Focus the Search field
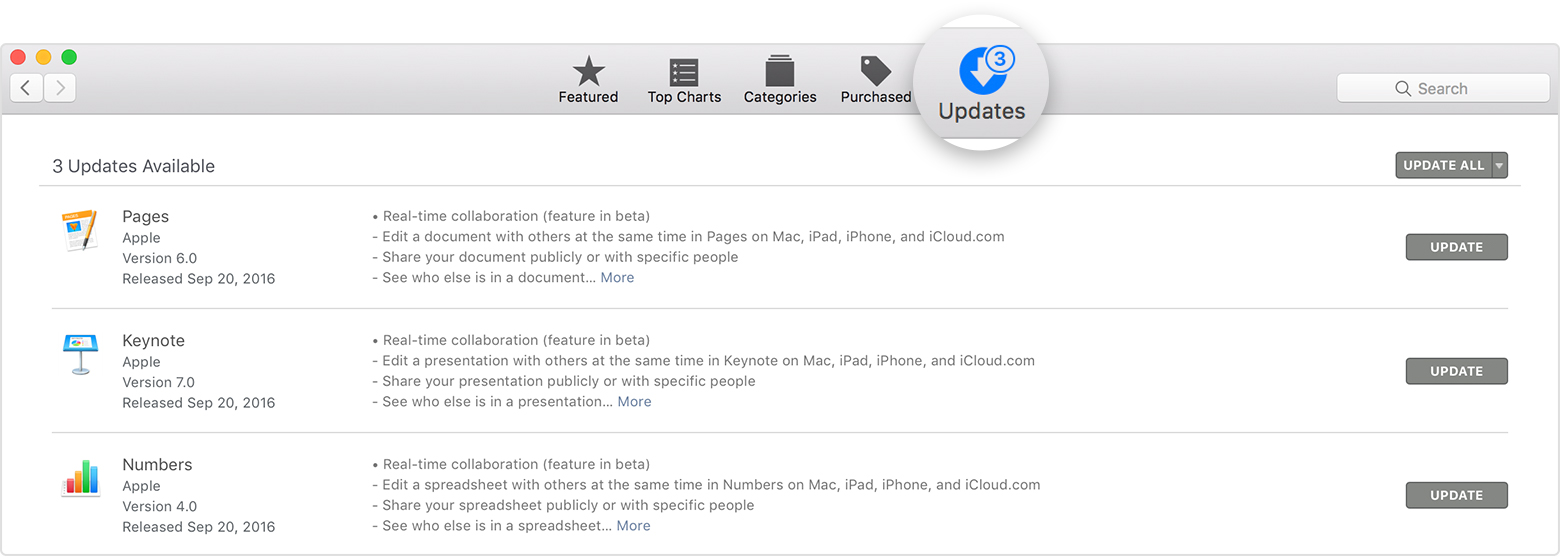 [x=1443, y=88]
